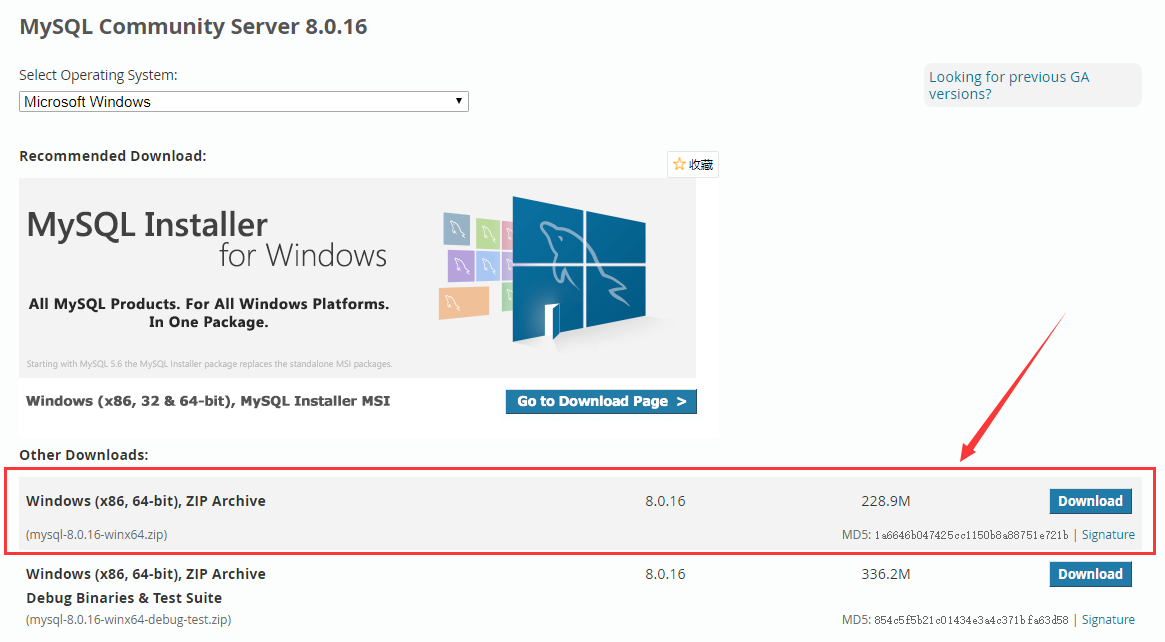Open the Select Operating System dropdown

coord(244,102)
